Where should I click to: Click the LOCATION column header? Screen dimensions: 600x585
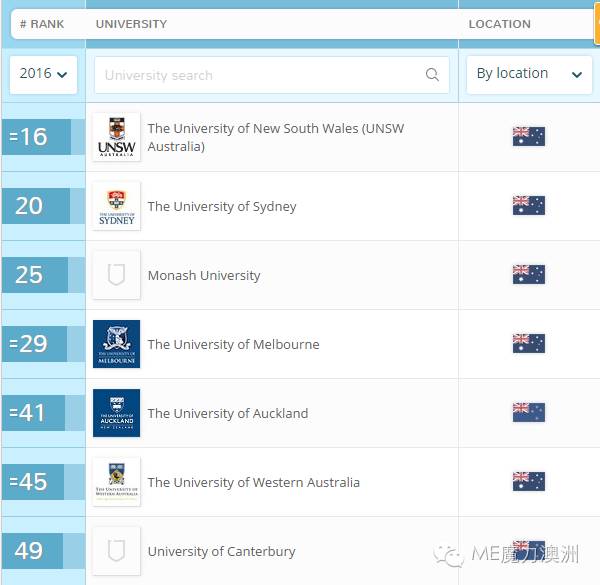pos(500,24)
